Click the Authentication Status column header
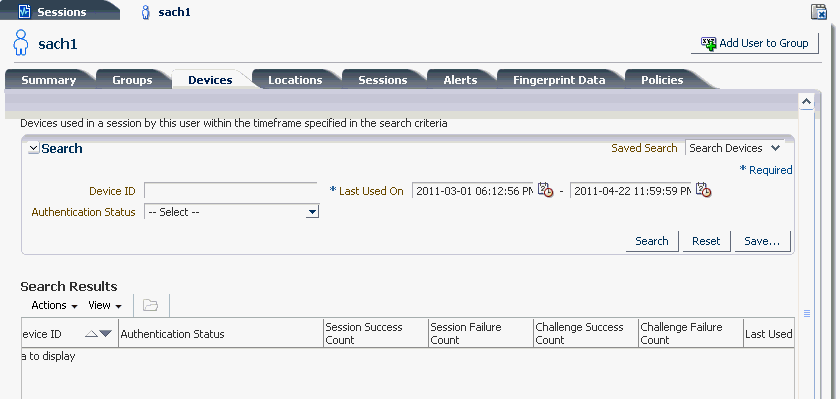840x399 pixels. coord(221,334)
